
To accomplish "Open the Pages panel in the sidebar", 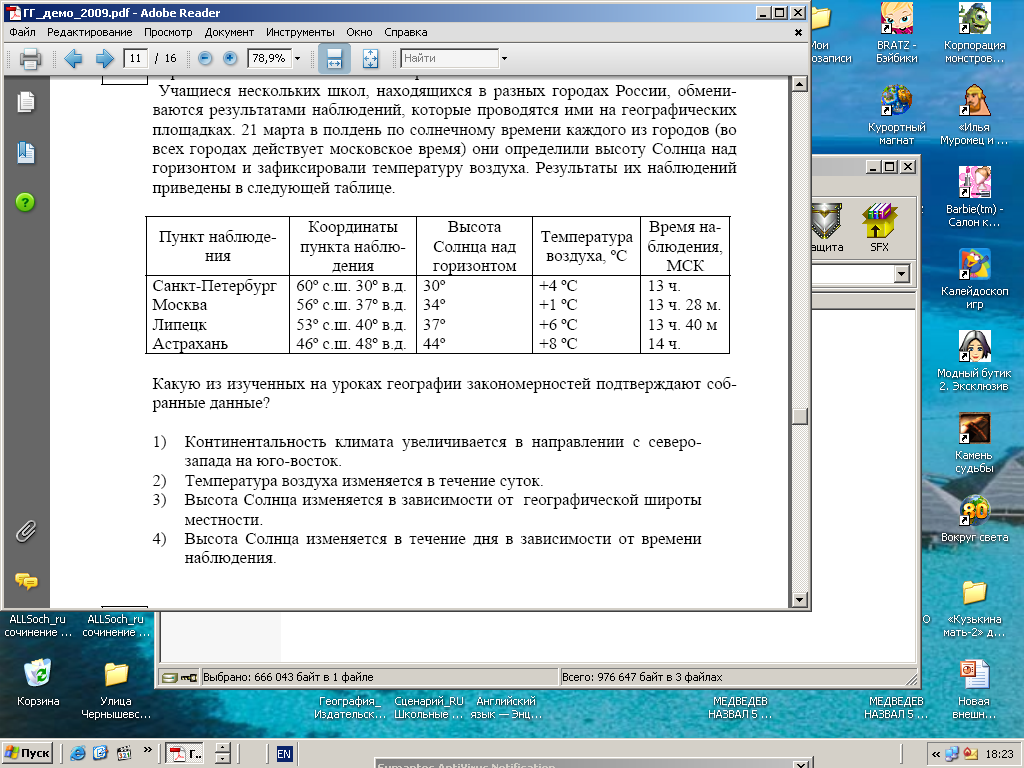I will [x=25, y=102].
